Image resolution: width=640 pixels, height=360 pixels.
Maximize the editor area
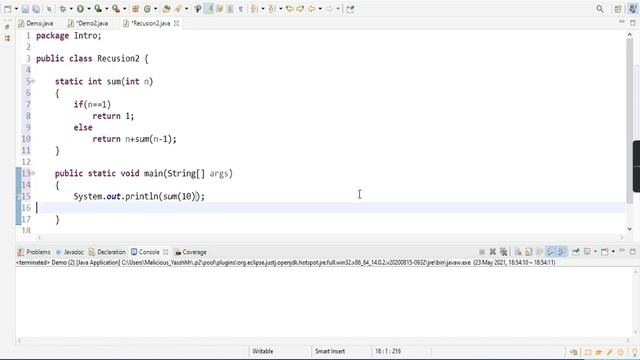click(633, 22)
